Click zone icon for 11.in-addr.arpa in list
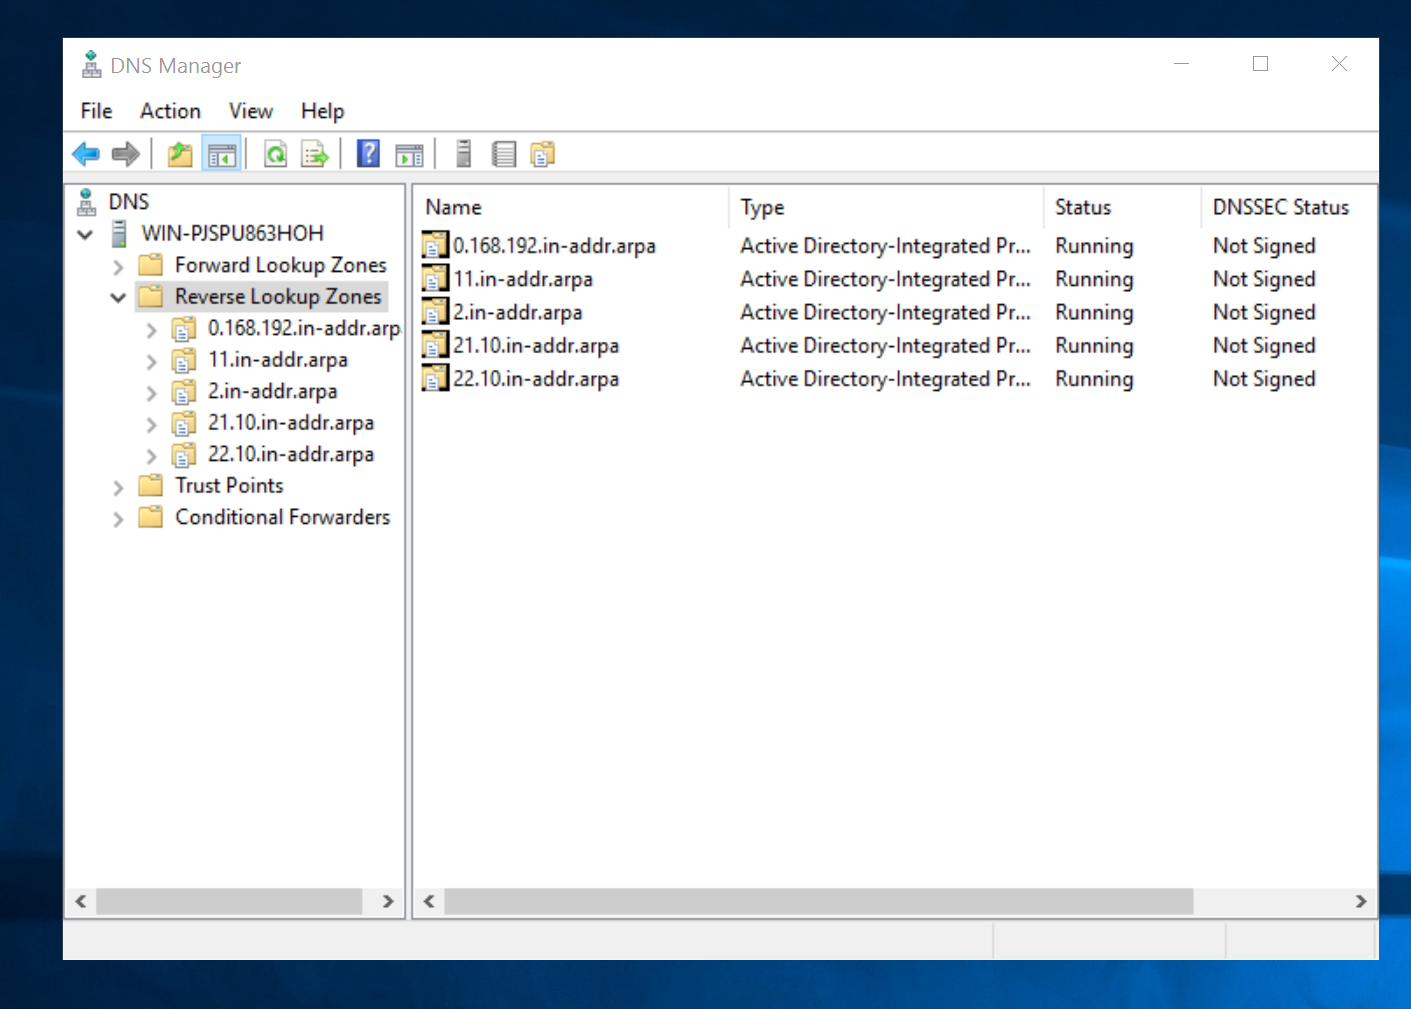The image size is (1411, 1009). [x=435, y=279]
